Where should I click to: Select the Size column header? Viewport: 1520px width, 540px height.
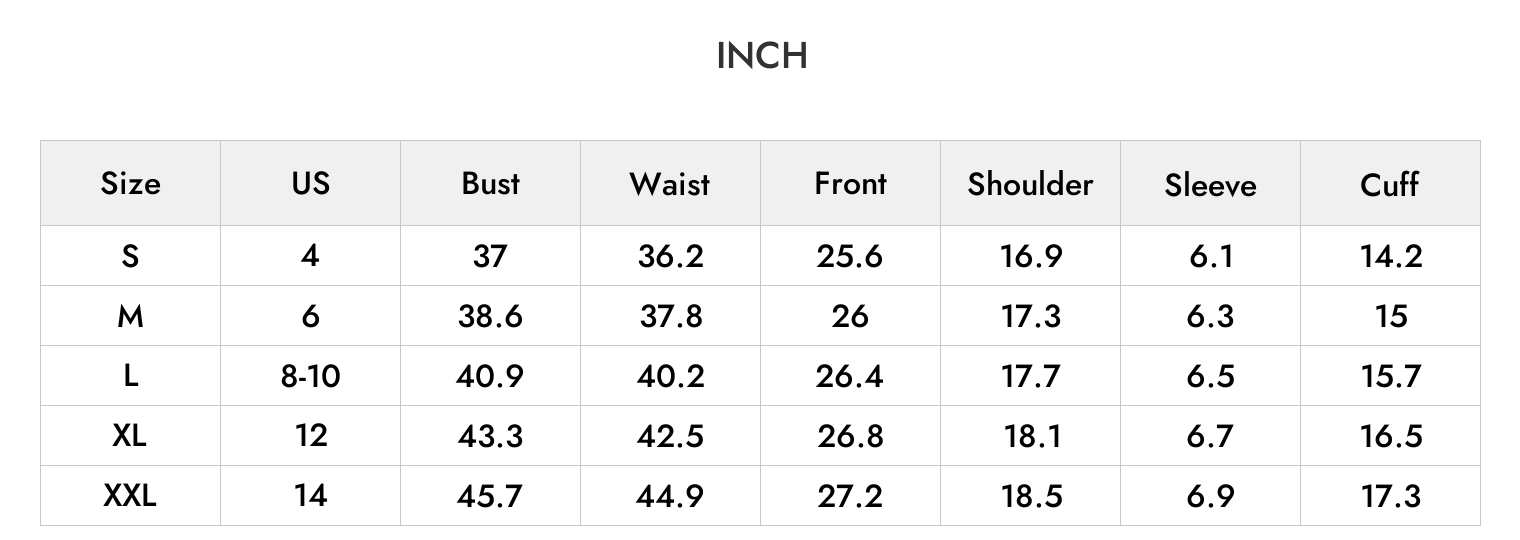point(130,184)
